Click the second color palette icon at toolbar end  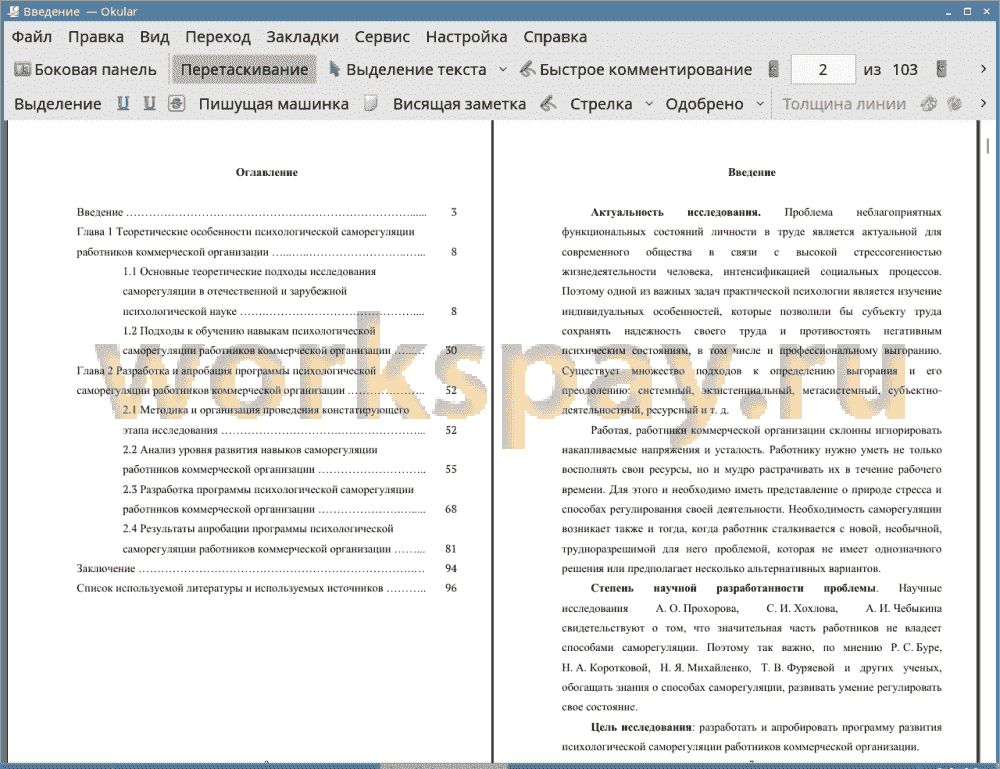955,103
